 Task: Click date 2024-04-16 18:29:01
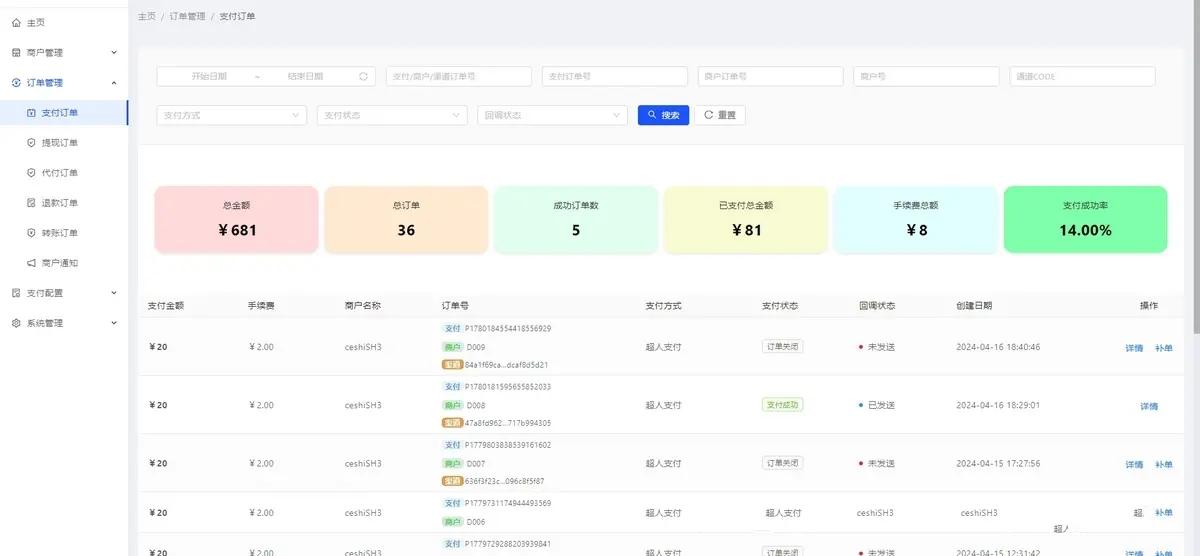coord(998,405)
